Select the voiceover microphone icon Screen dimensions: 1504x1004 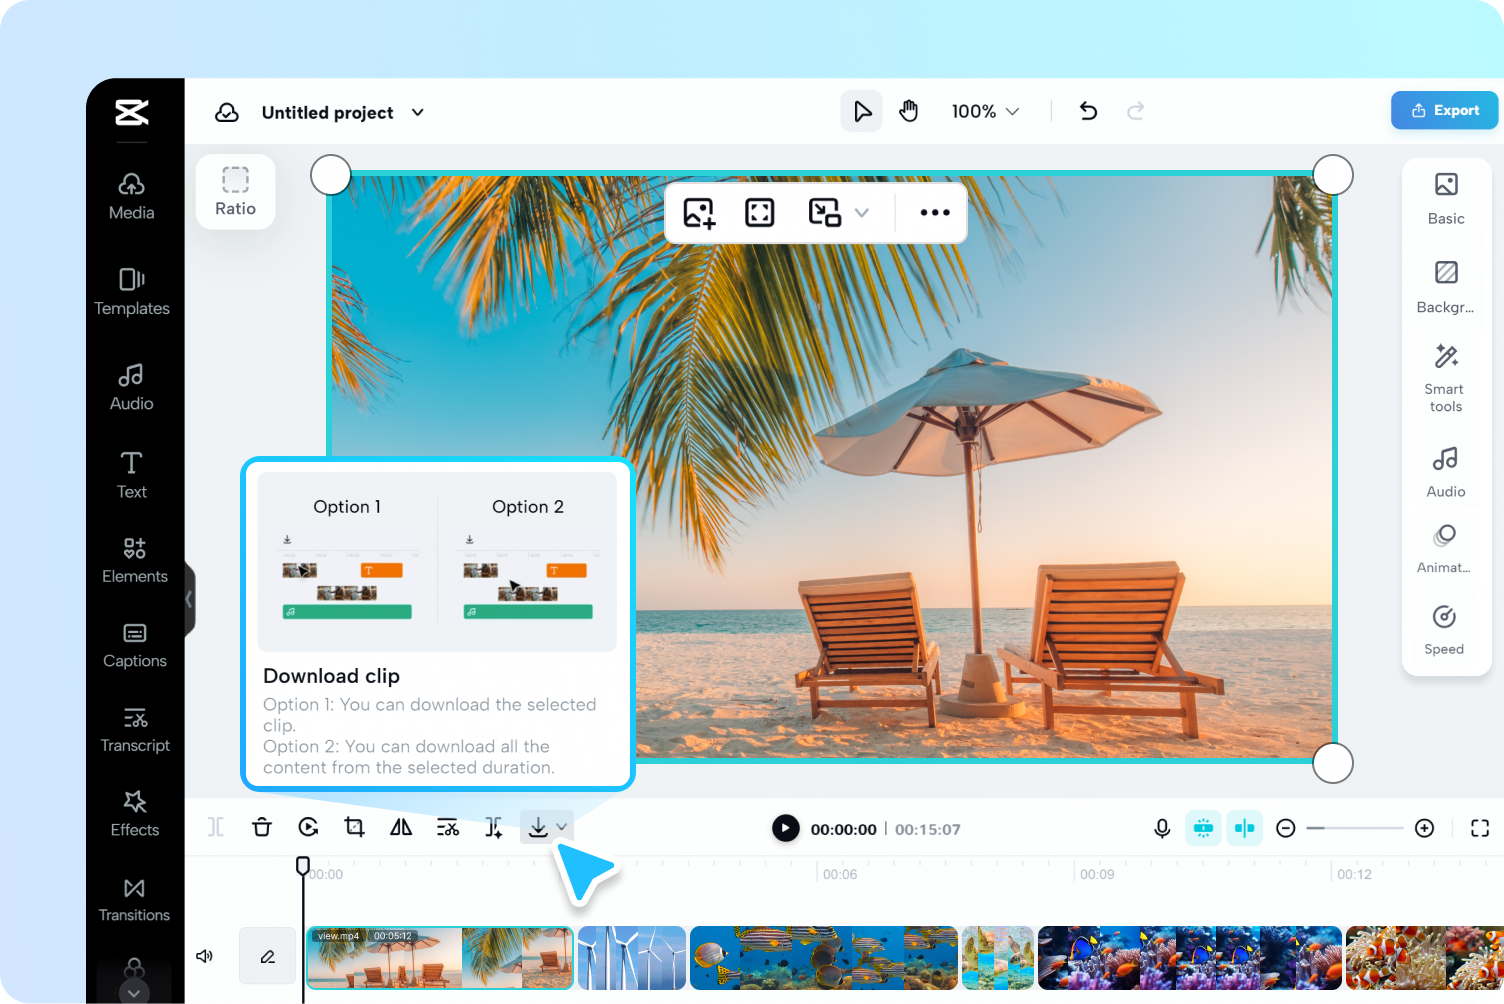(x=1161, y=828)
